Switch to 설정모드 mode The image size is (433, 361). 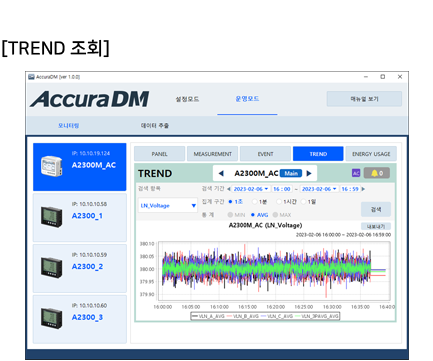pyautogui.click(x=187, y=99)
